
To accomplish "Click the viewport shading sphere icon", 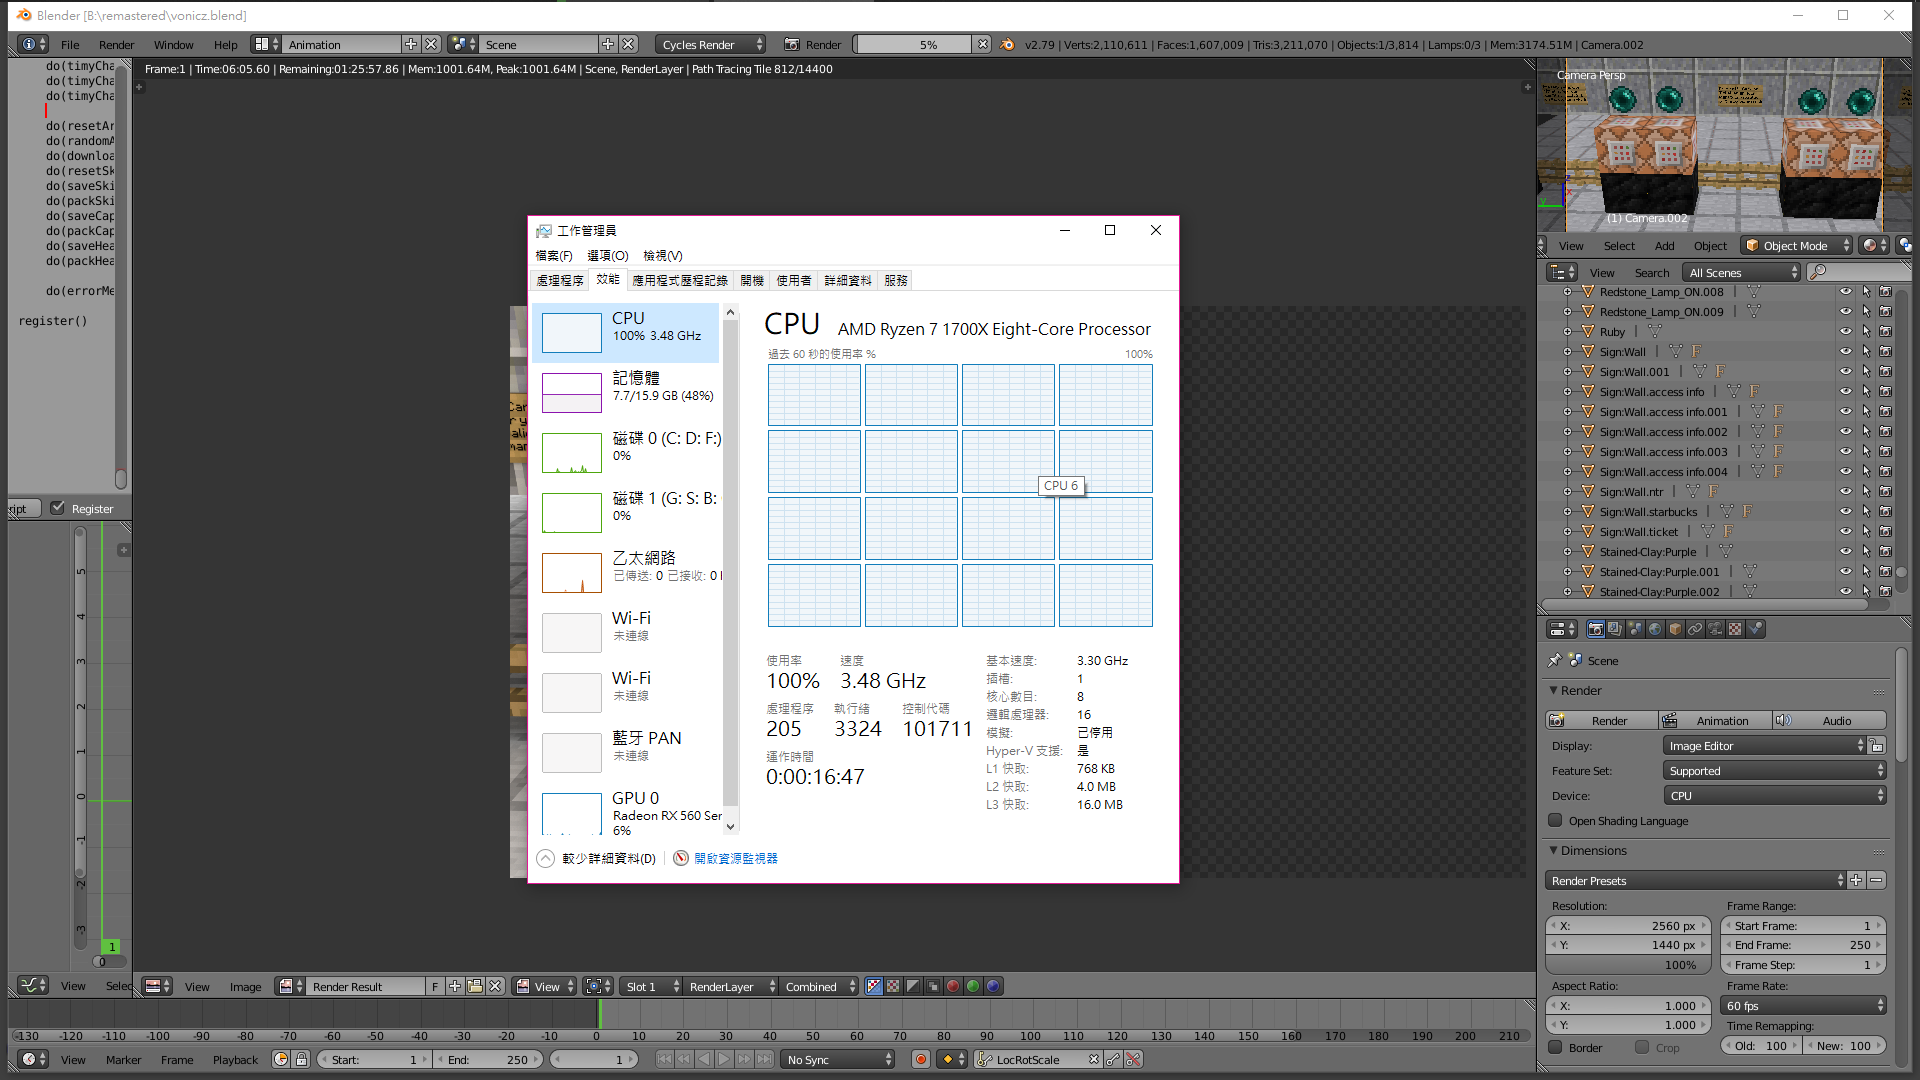I will pyautogui.click(x=1874, y=246).
